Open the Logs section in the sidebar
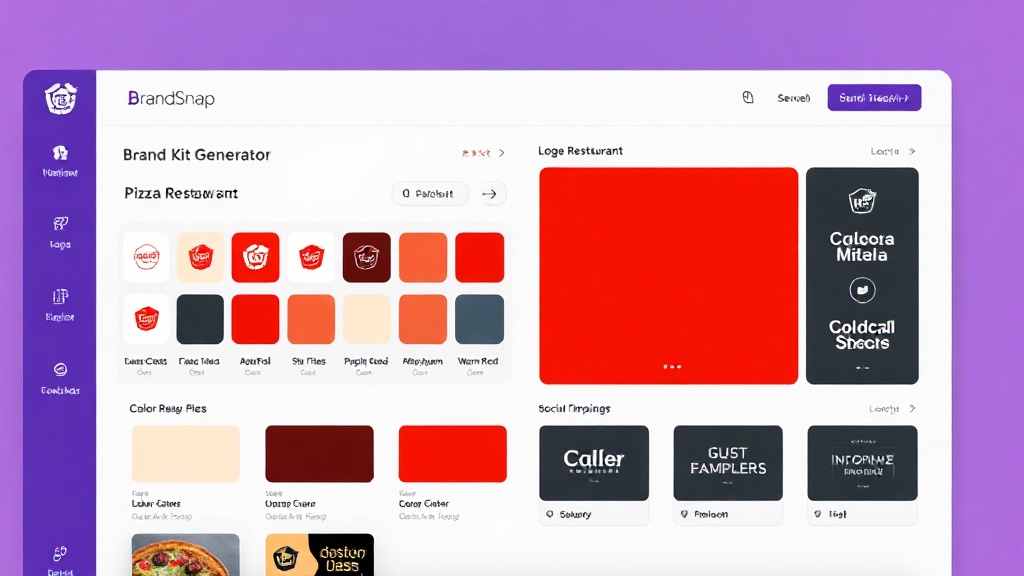The height and width of the screenshot is (576, 1024). [60, 232]
